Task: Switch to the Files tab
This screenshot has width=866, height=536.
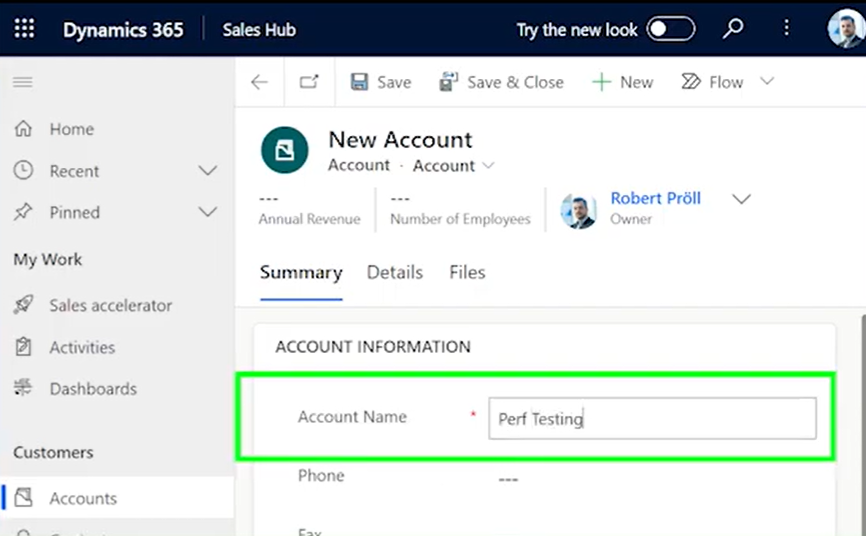Action: click(467, 272)
